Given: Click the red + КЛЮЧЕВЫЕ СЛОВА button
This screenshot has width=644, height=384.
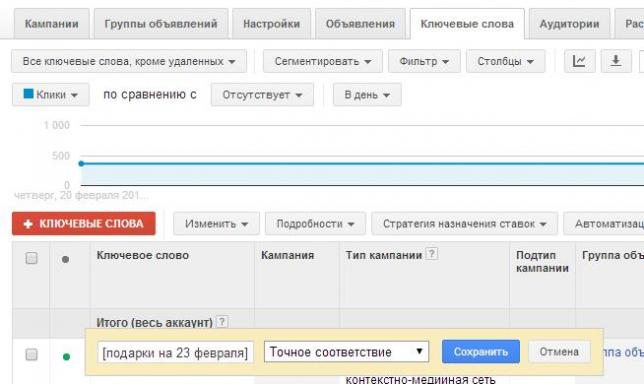Looking at the screenshot, I should 84,224.
